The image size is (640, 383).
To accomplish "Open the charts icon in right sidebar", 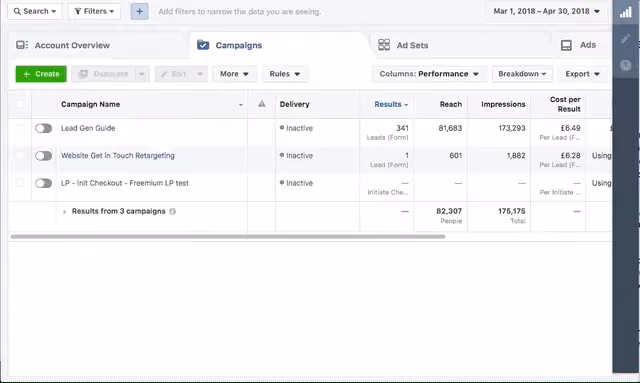I will [x=625, y=12].
